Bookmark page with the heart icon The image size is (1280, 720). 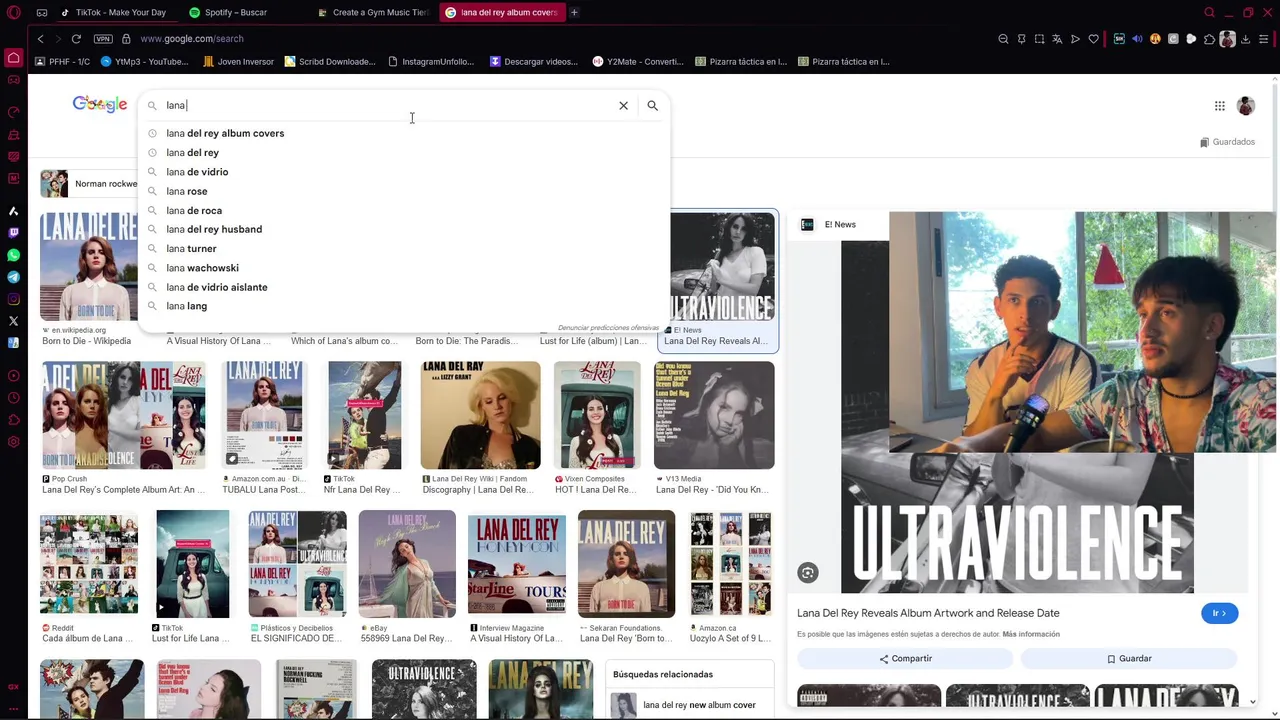click(x=1093, y=39)
